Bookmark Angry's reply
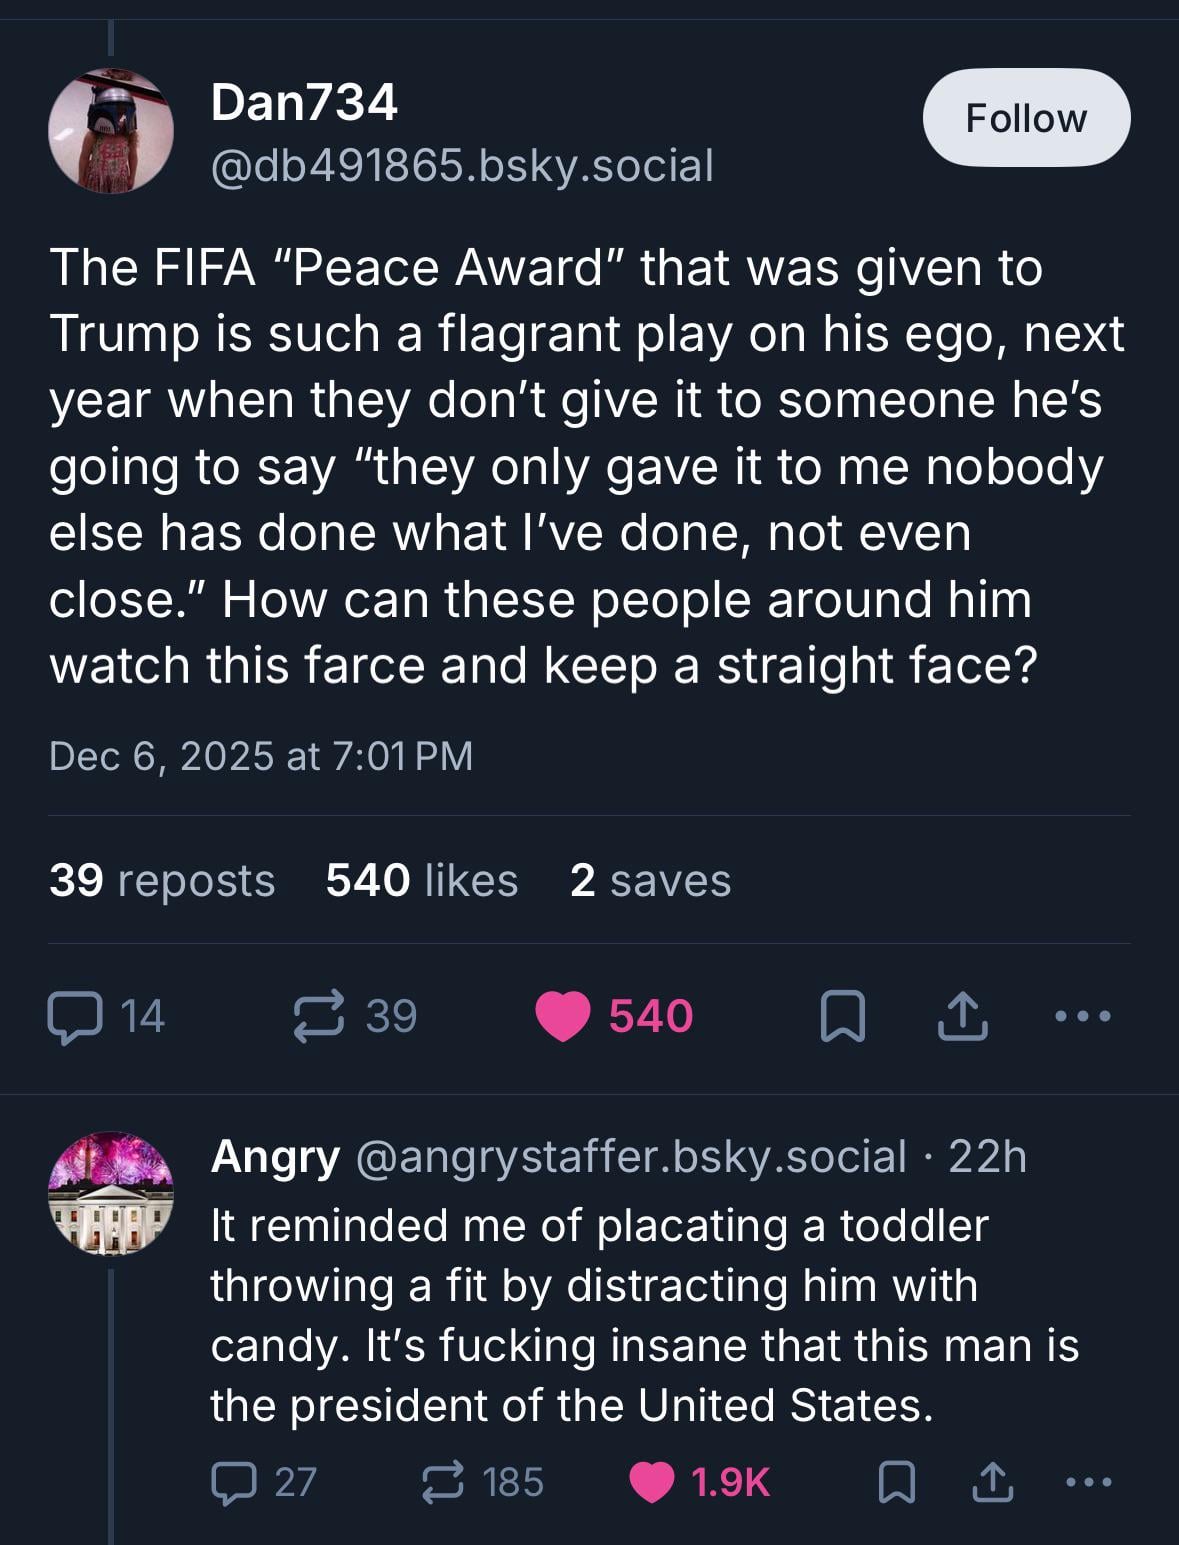 [896, 1482]
